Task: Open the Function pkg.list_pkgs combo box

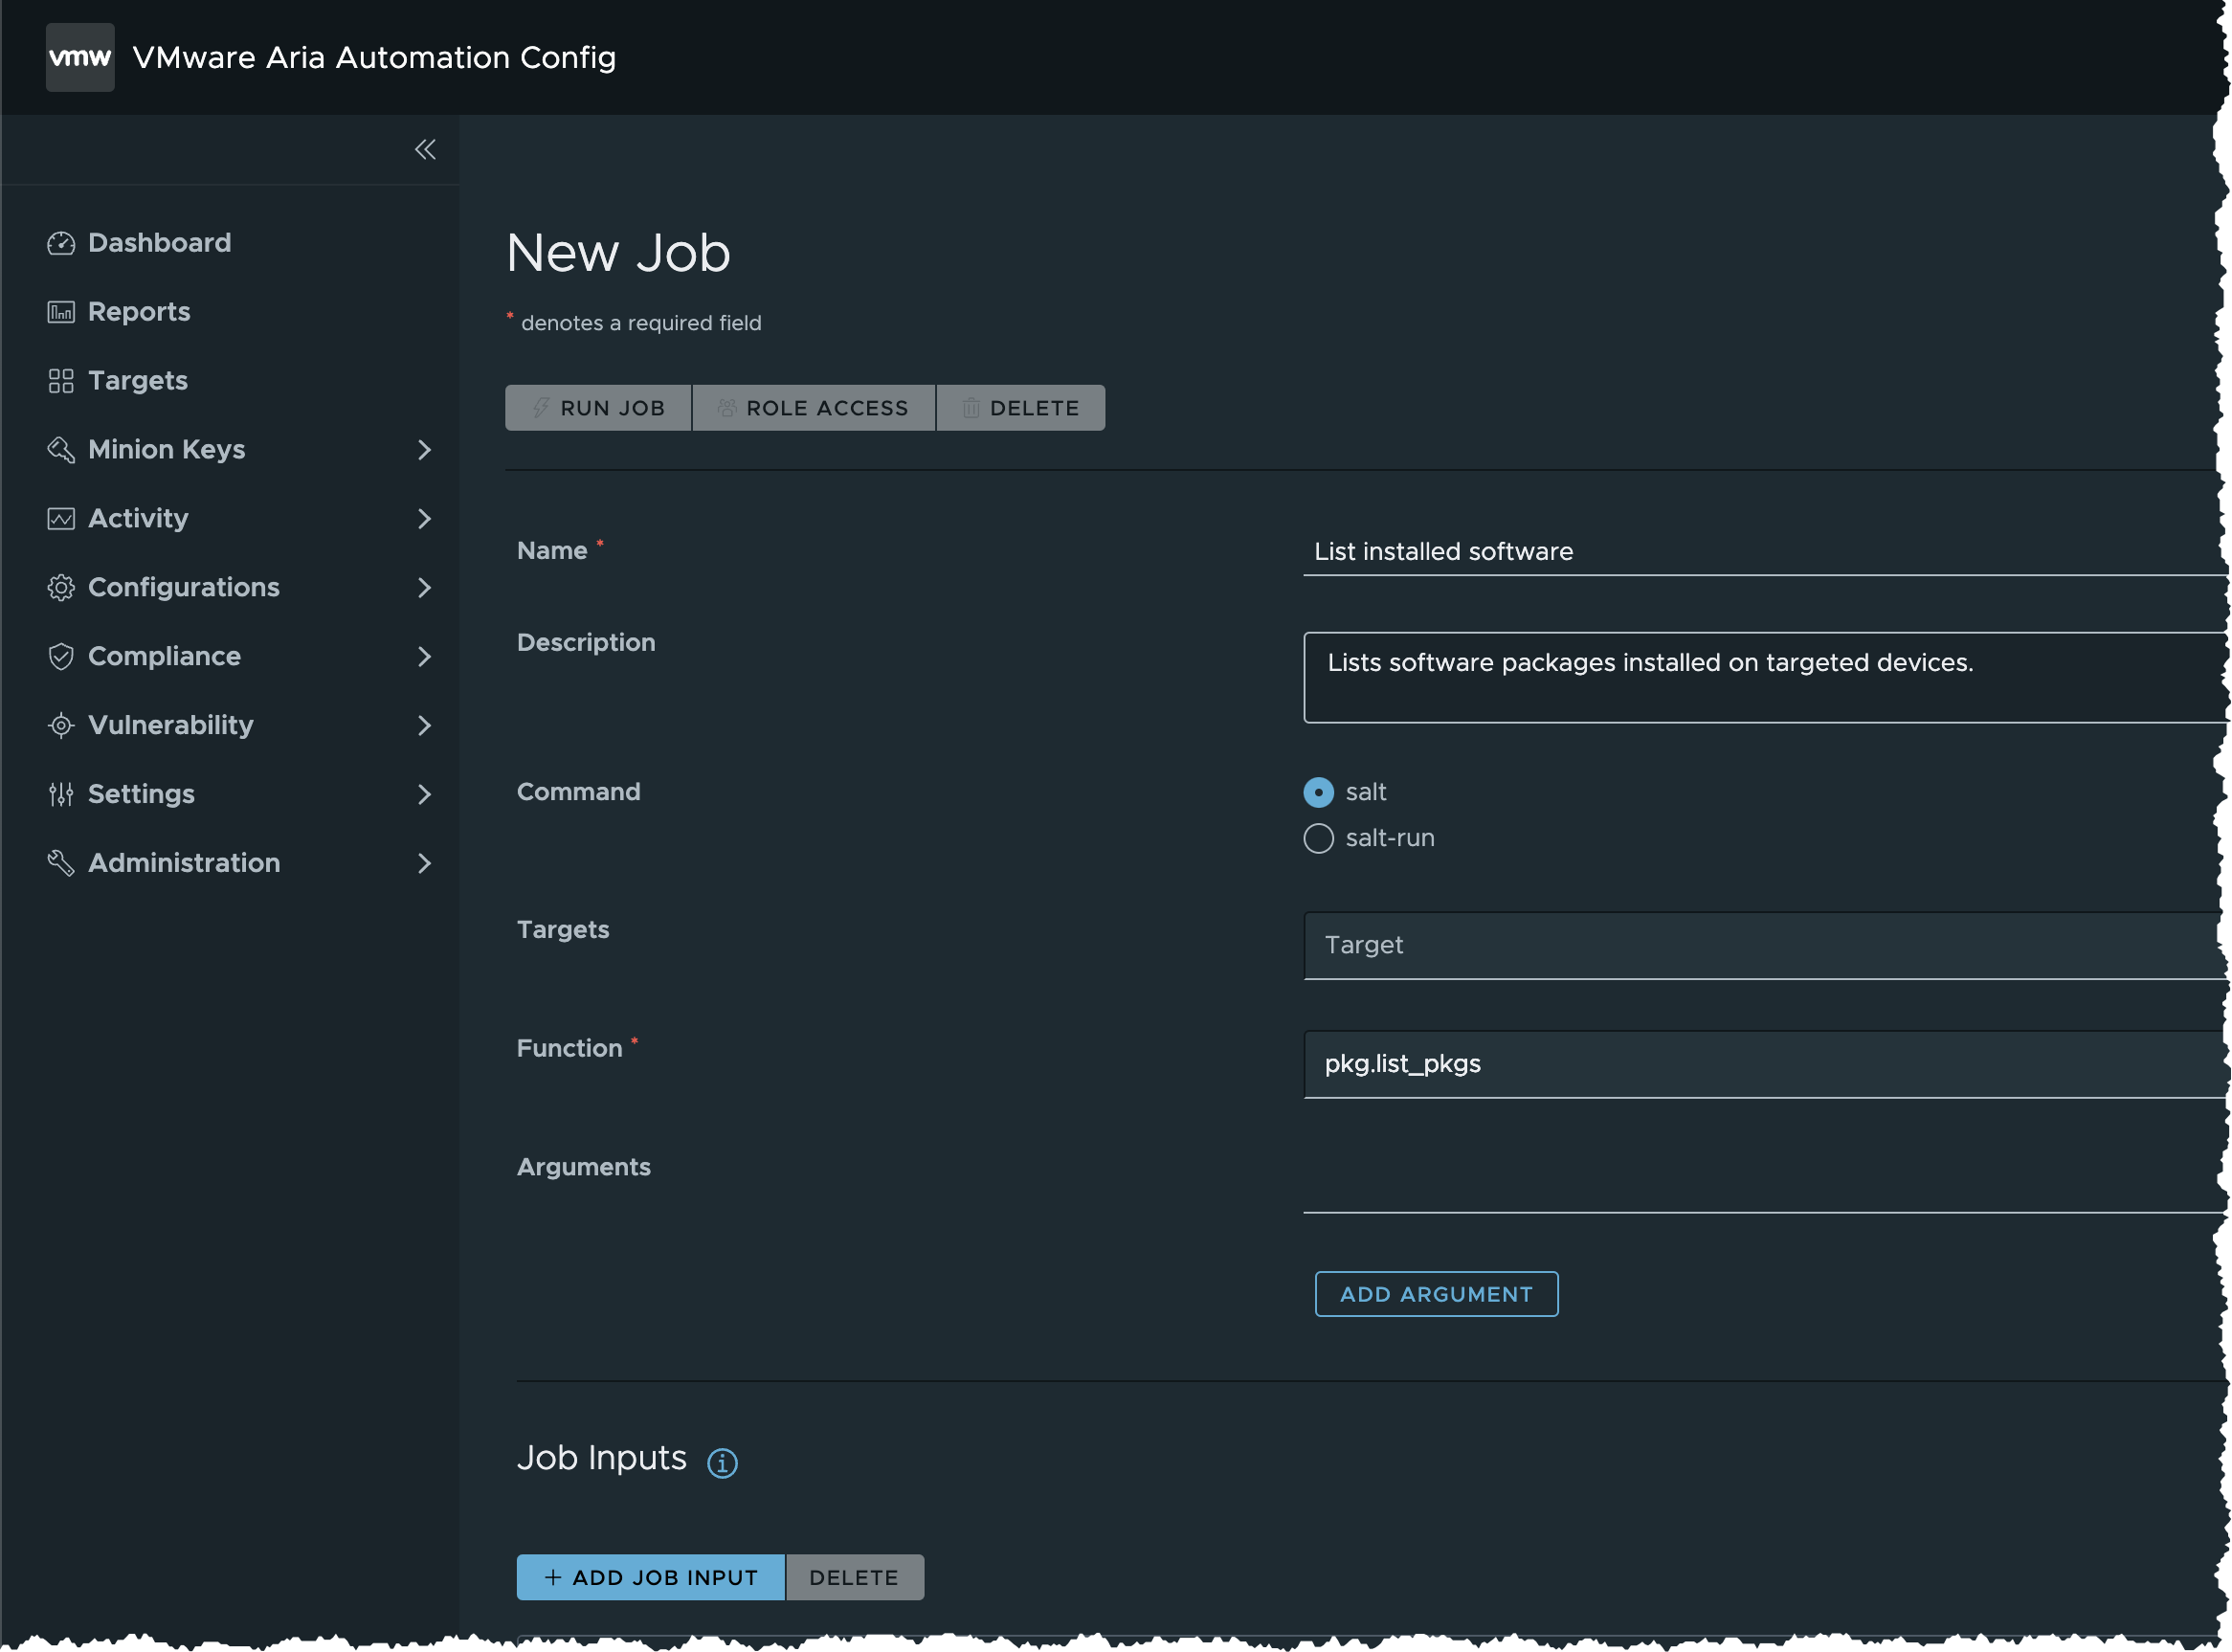Action: [x=1766, y=1065]
